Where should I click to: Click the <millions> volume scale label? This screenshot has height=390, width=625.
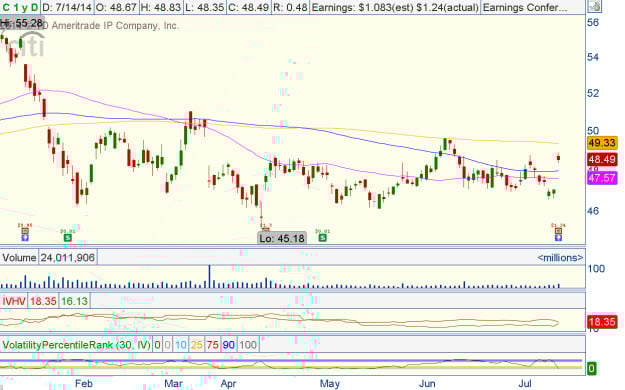(x=560, y=258)
